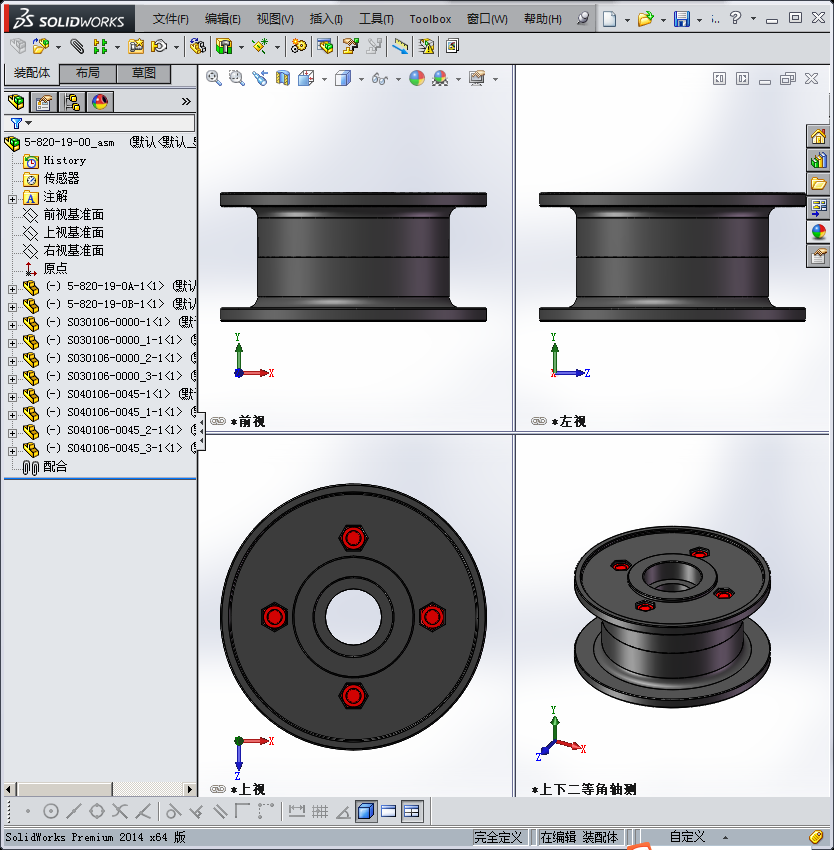
Task: Click the Bill of Materials icon
Action: (x=325, y=47)
